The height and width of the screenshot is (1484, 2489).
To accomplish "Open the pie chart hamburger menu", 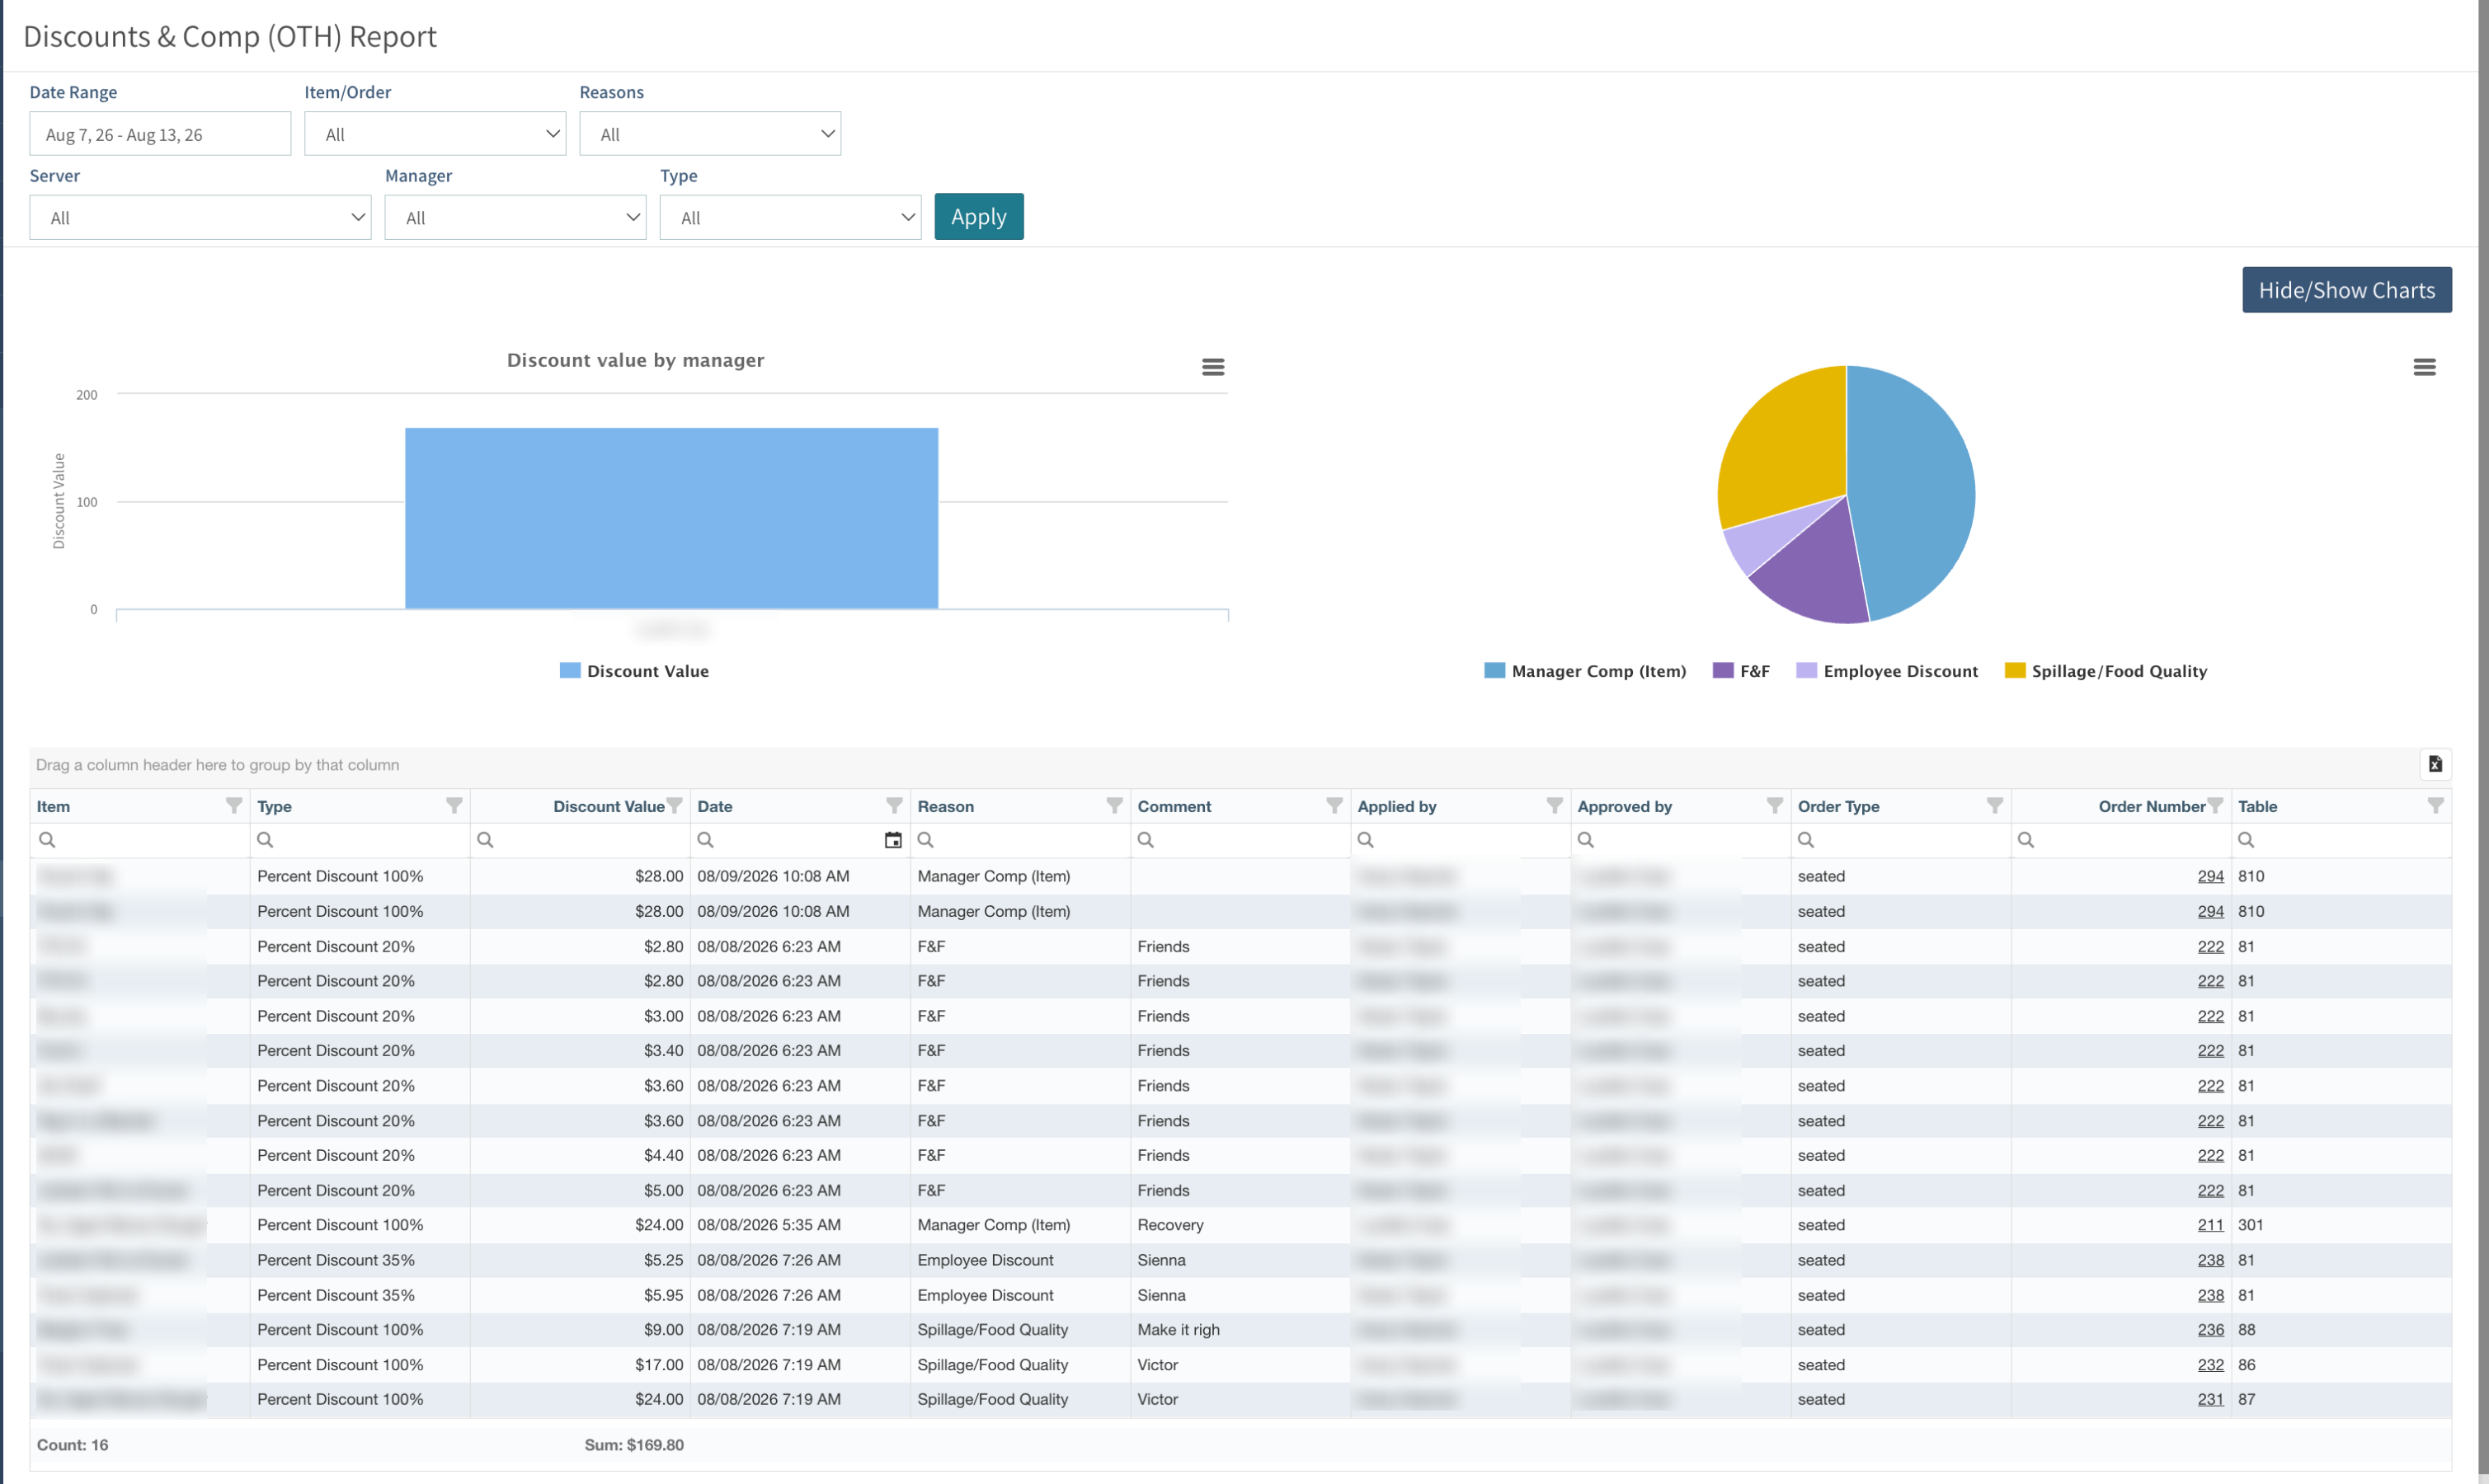I will [2424, 367].
